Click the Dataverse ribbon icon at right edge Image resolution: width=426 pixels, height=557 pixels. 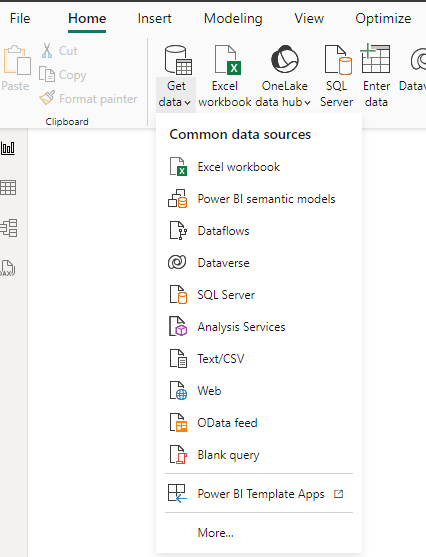(419, 60)
